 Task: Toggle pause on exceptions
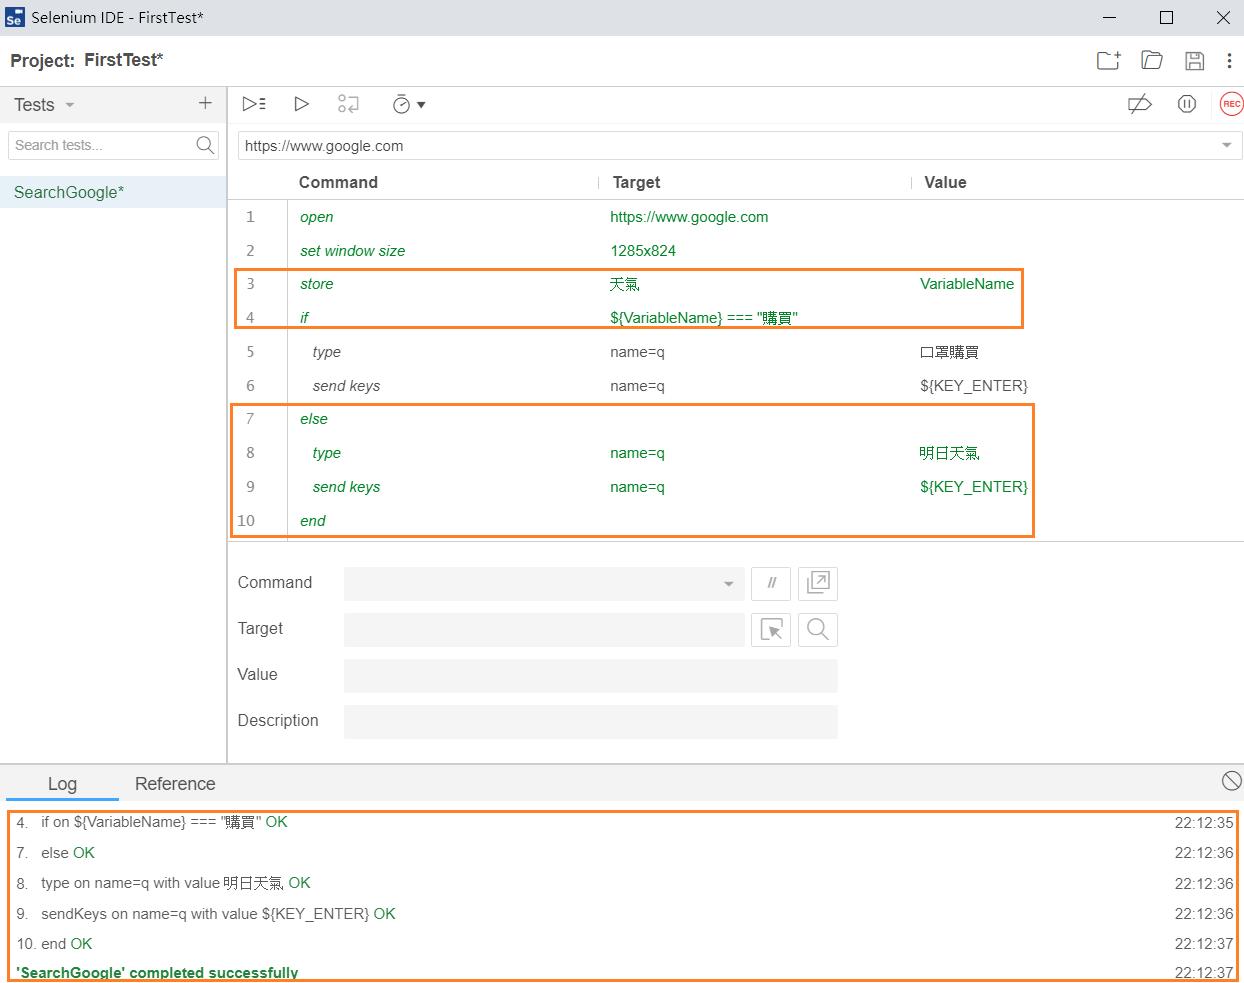click(1187, 104)
